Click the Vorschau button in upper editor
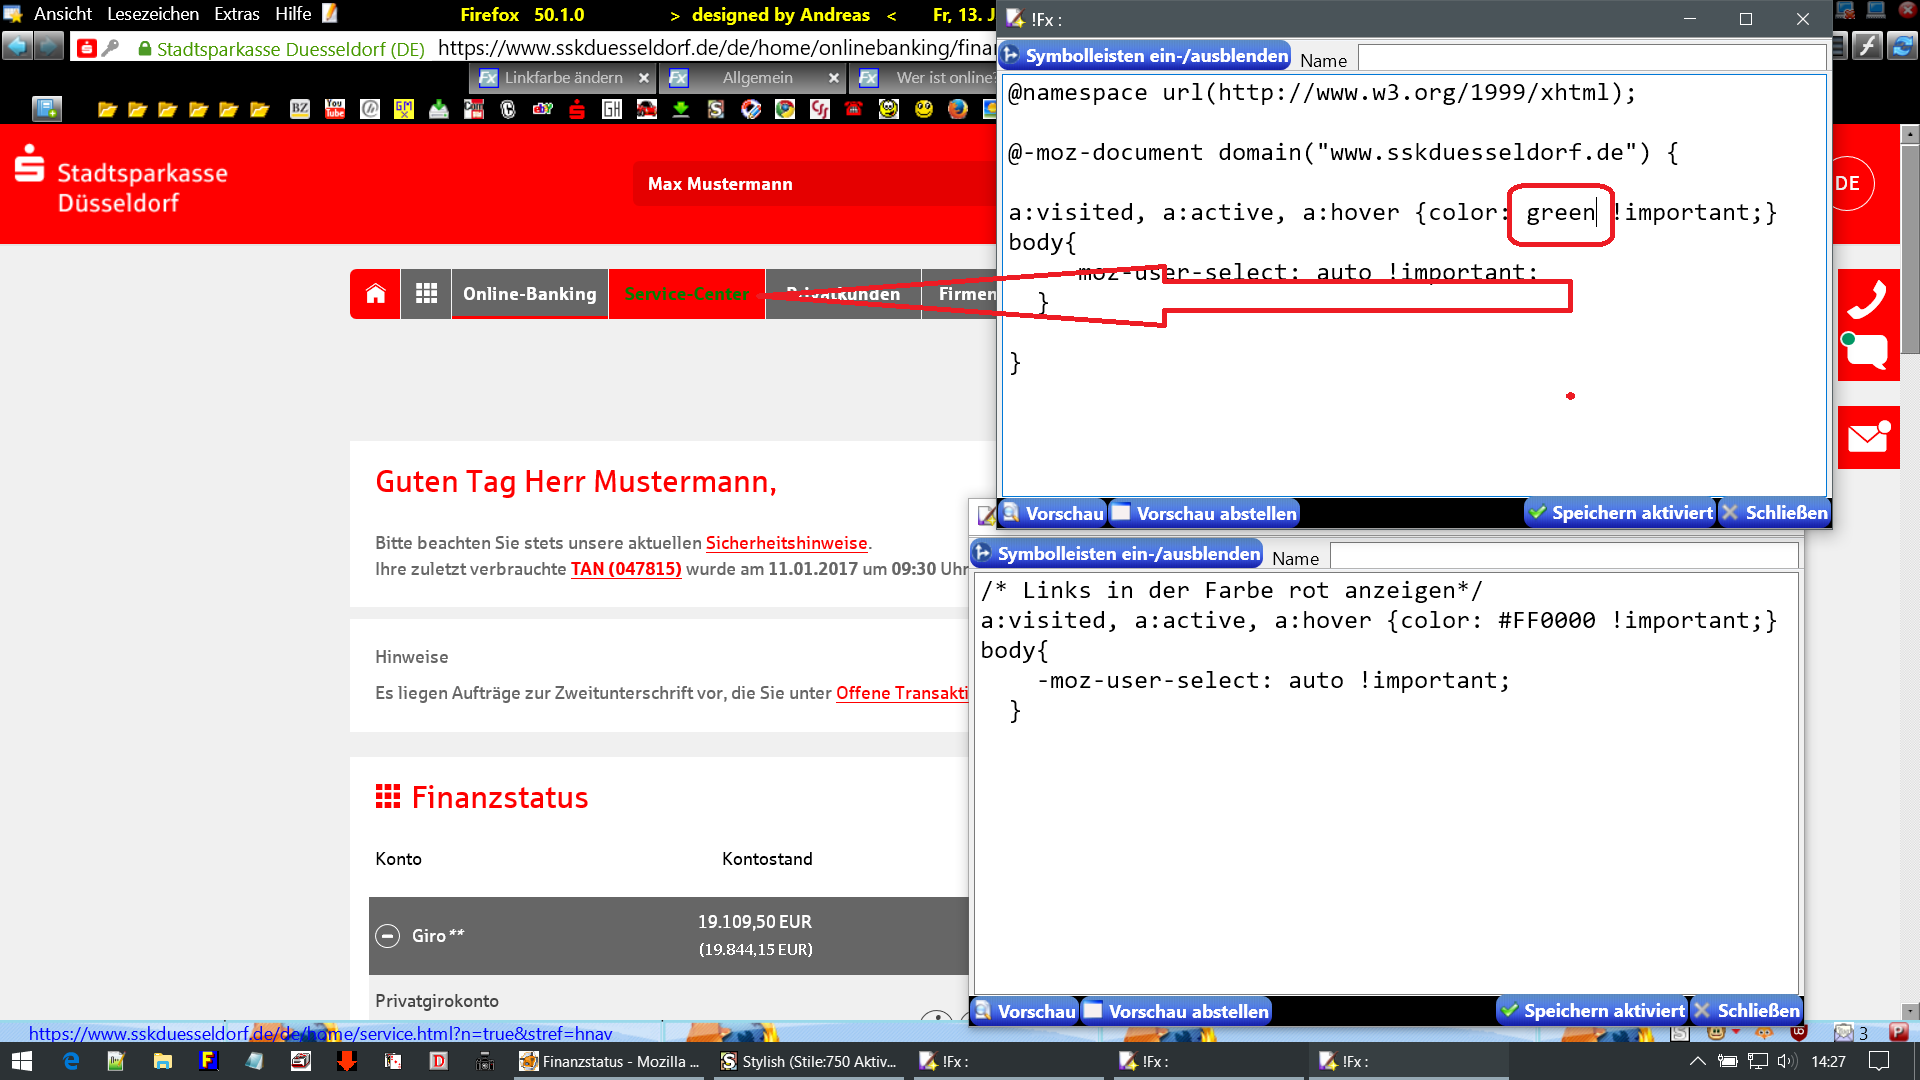 1054,513
